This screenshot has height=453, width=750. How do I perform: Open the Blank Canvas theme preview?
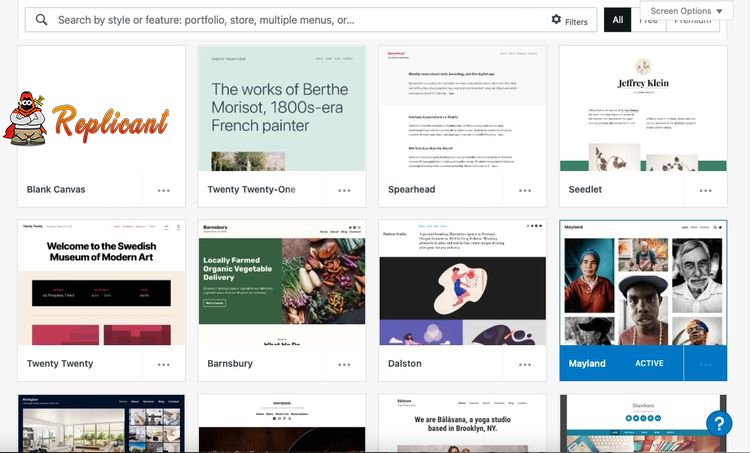click(x=101, y=109)
